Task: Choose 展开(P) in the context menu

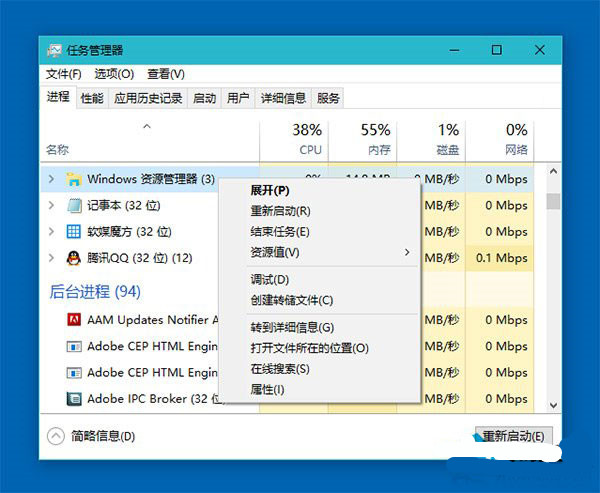Action: point(320,190)
